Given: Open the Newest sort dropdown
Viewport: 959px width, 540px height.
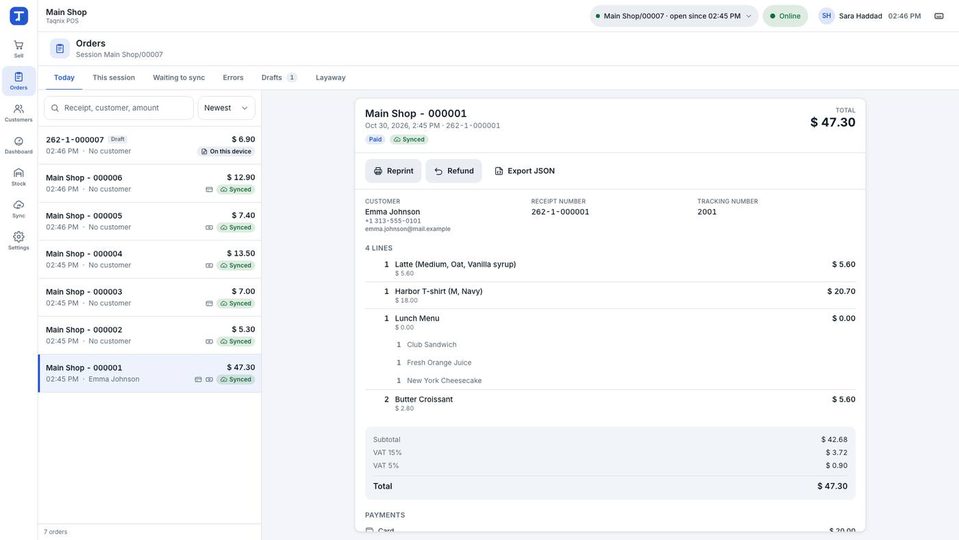Looking at the screenshot, I should (x=226, y=108).
